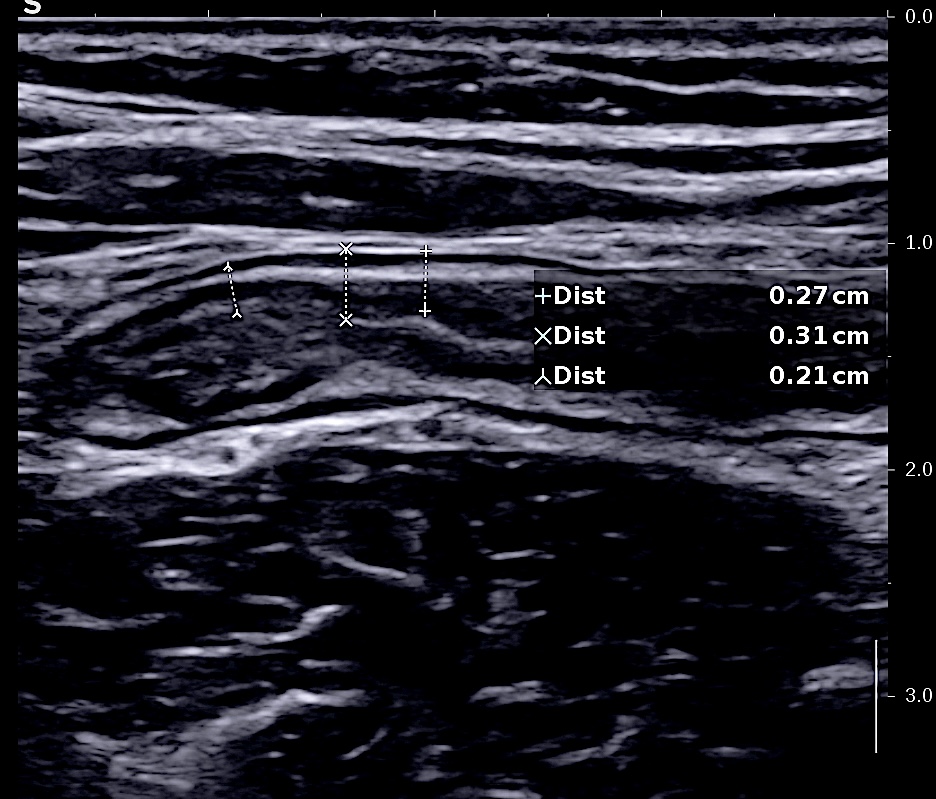Click the 3.0 depth scale label
Viewport: 936px width, 799px height.
point(918,695)
